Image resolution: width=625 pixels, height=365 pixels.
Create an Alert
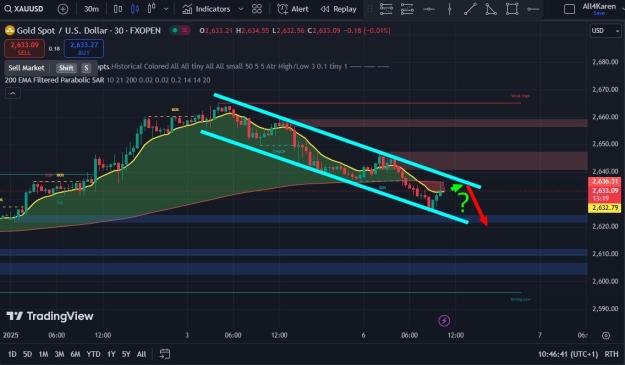tap(293, 9)
